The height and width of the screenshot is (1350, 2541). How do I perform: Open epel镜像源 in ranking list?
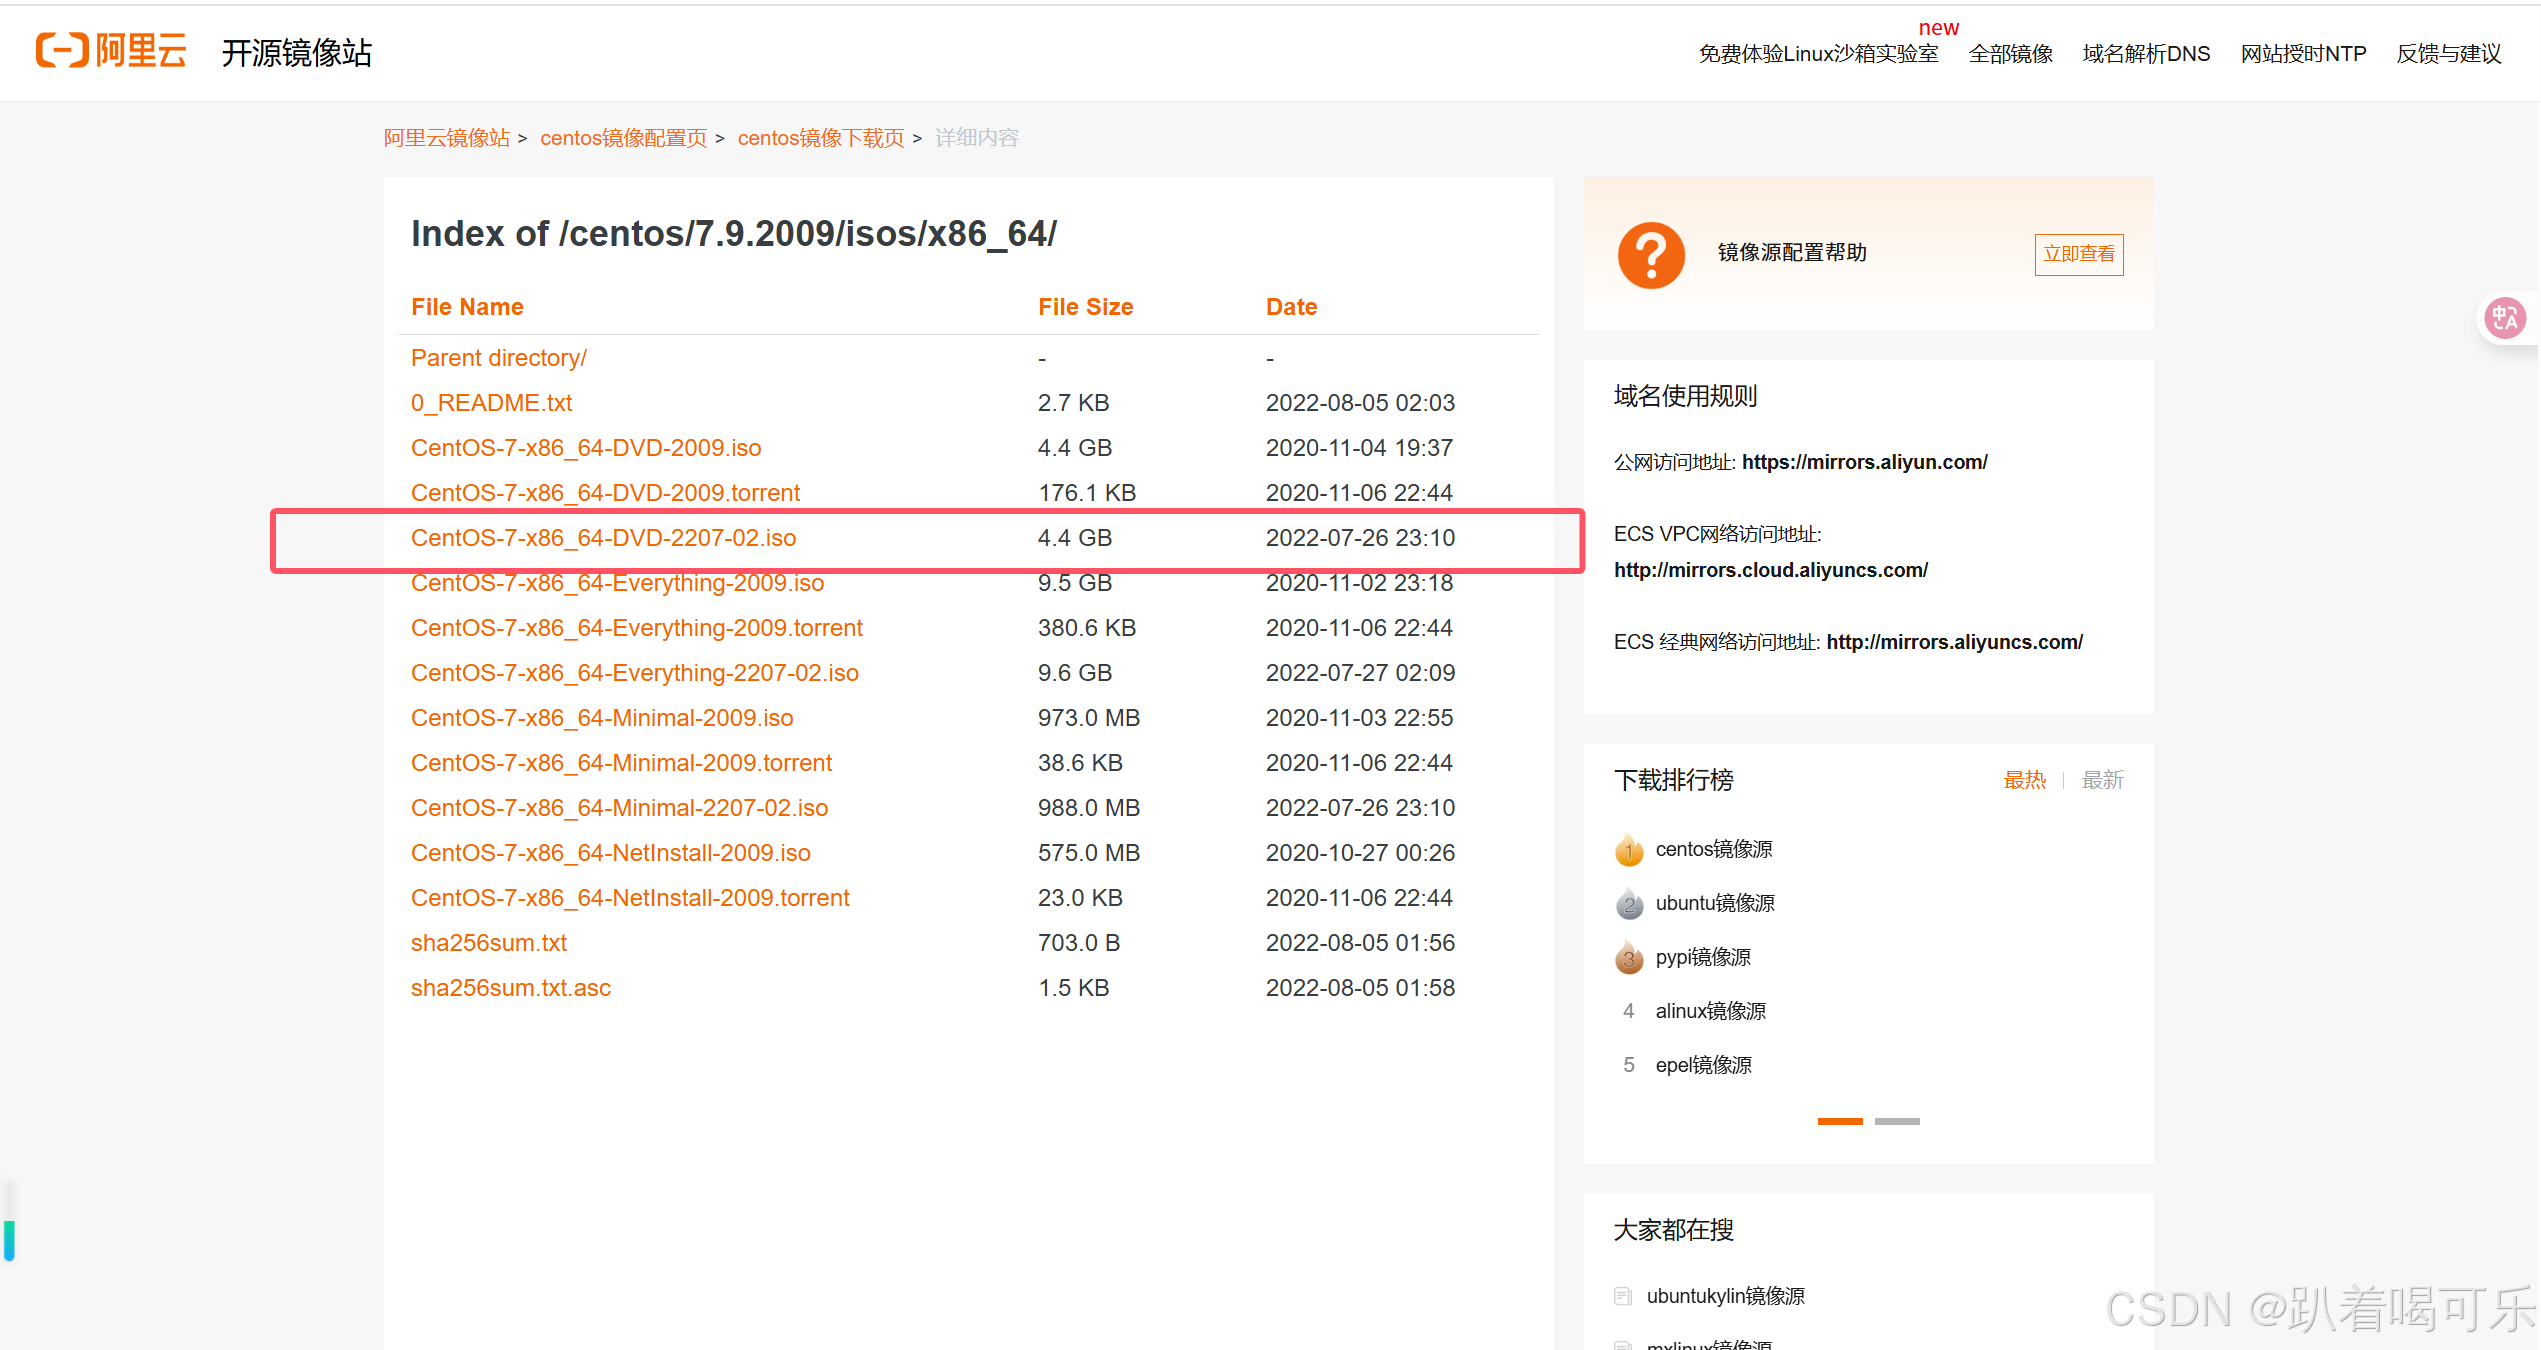coord(1703,1065)
